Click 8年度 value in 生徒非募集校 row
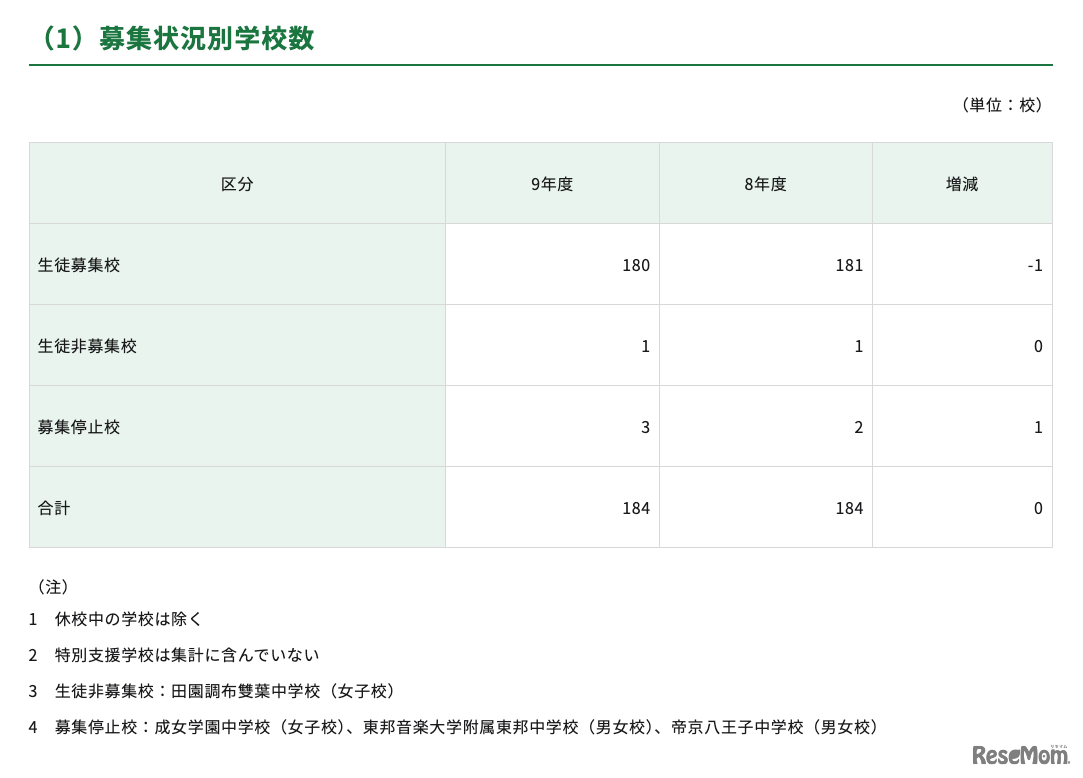 click(x=859, y=346)
